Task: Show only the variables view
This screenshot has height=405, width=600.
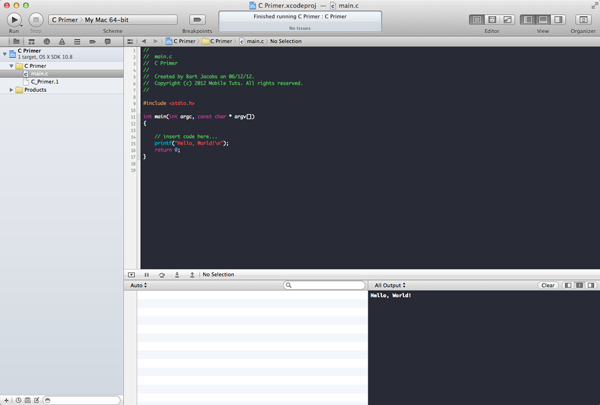Action: coord(568,286)
